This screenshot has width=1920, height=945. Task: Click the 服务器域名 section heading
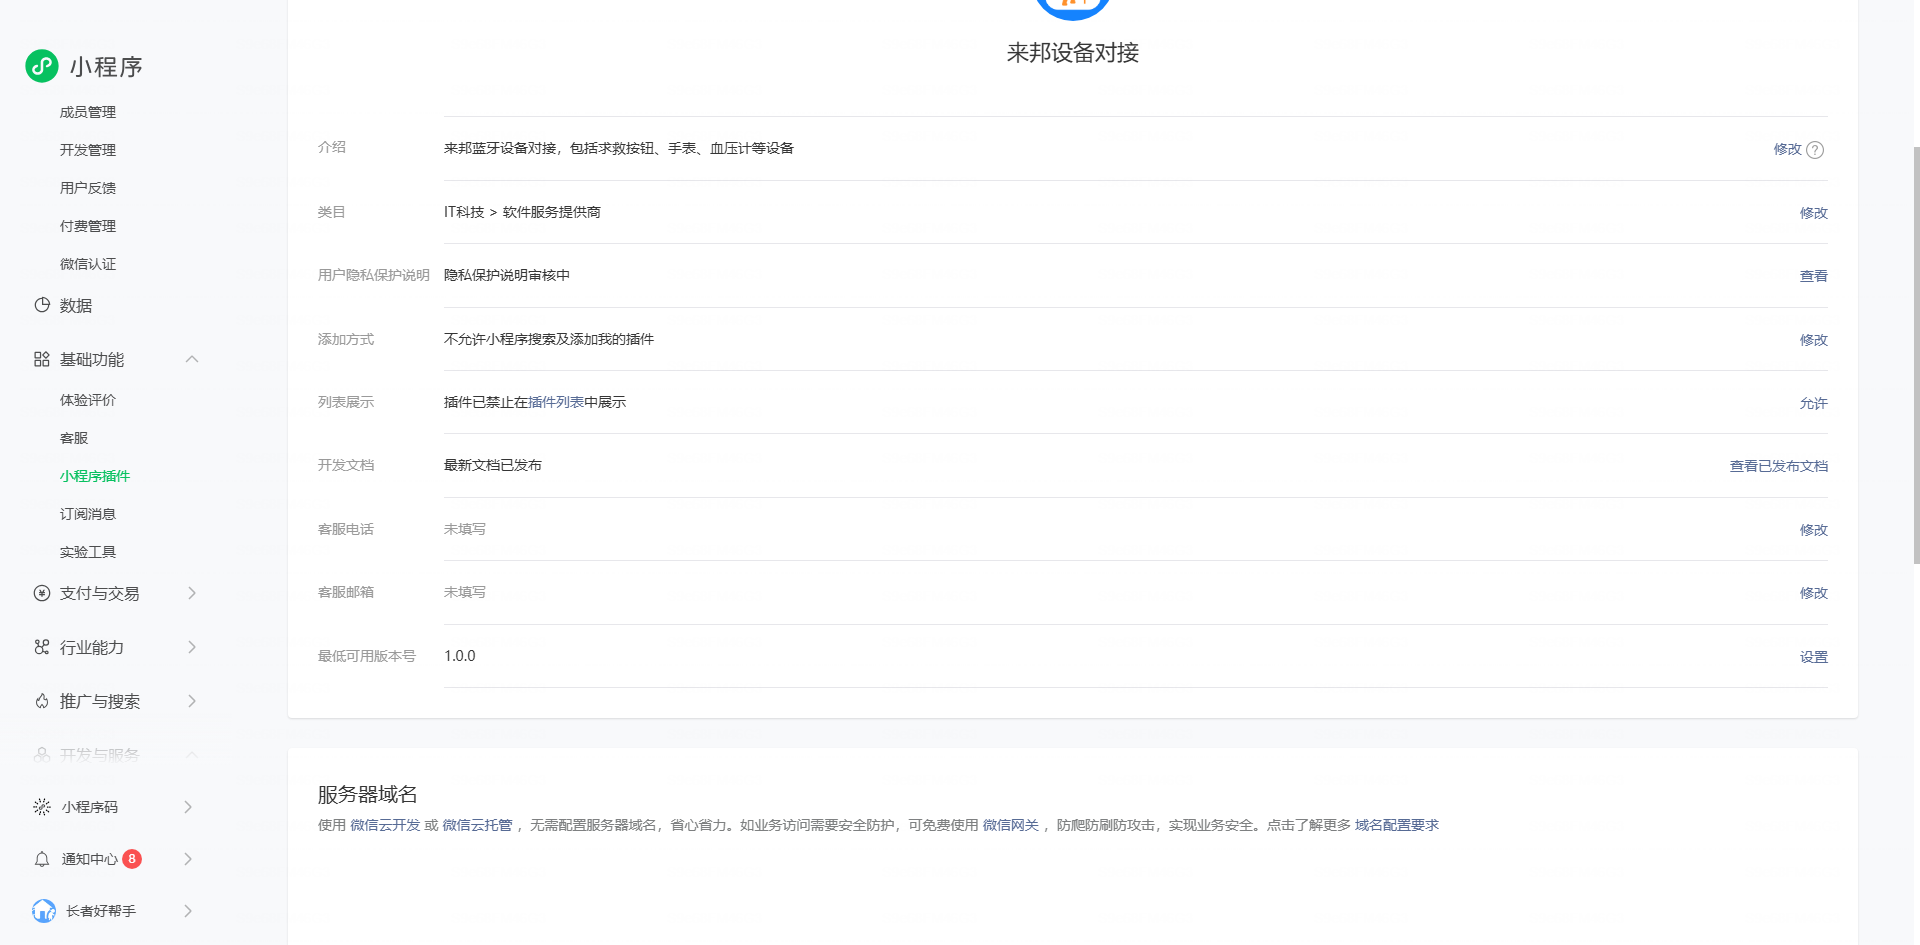(368, 794)
